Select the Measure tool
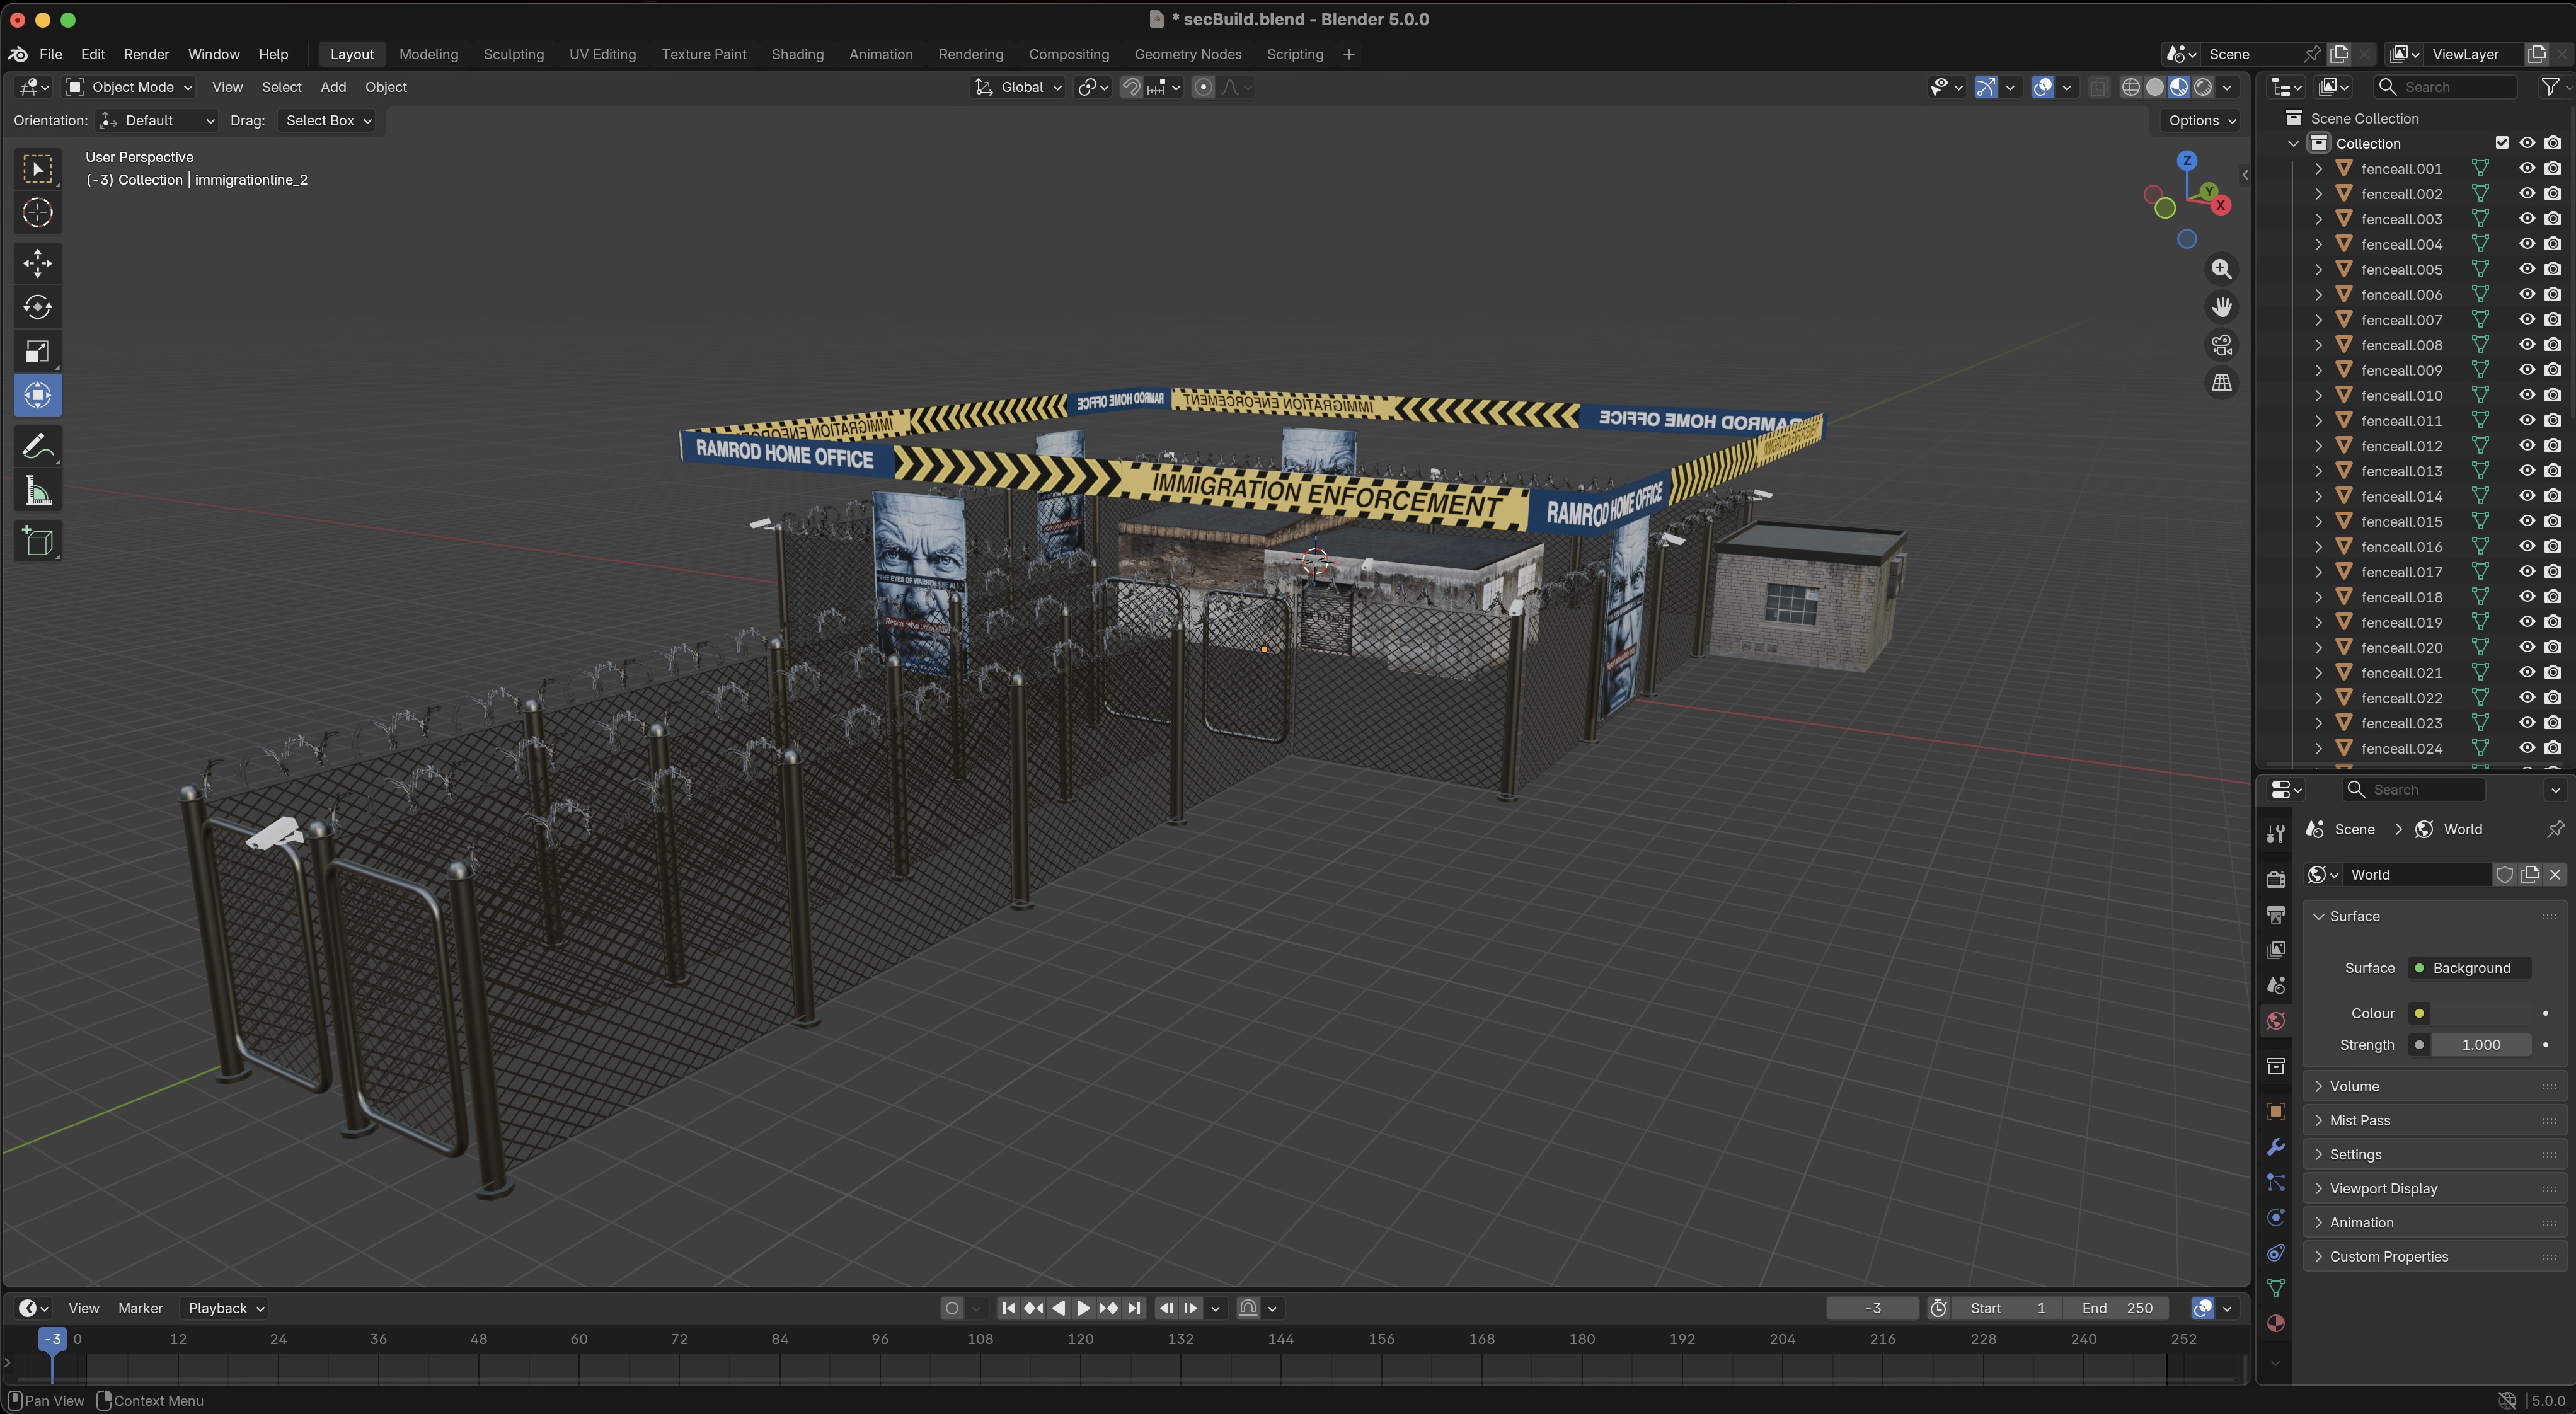This screenshot has width=2576, height=1414. [x=38, y=491]
